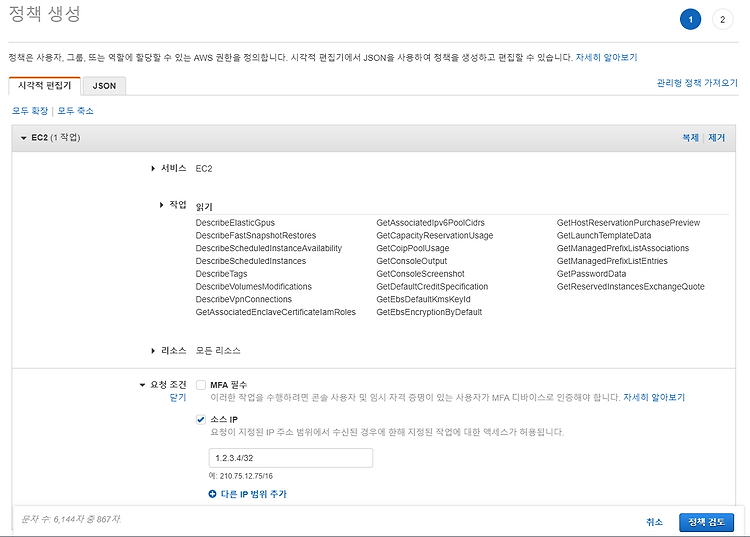Expand the 리소스 row
The width and height of the screenshot is (750, 537).
click(x=153, y=351)
